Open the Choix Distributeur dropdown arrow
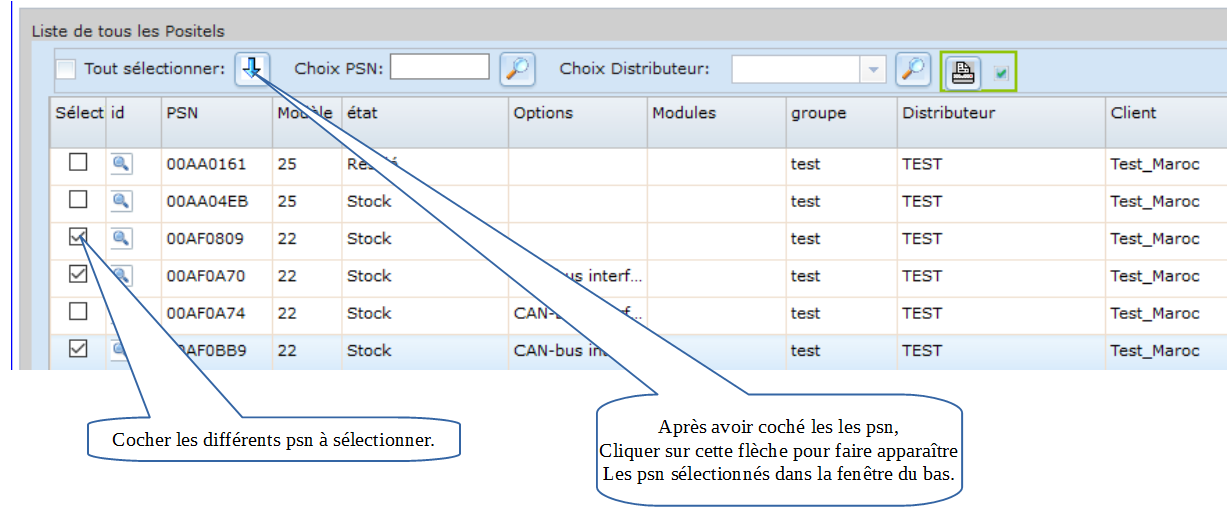This screenshot has height=517, width=1227. point(874,69)
